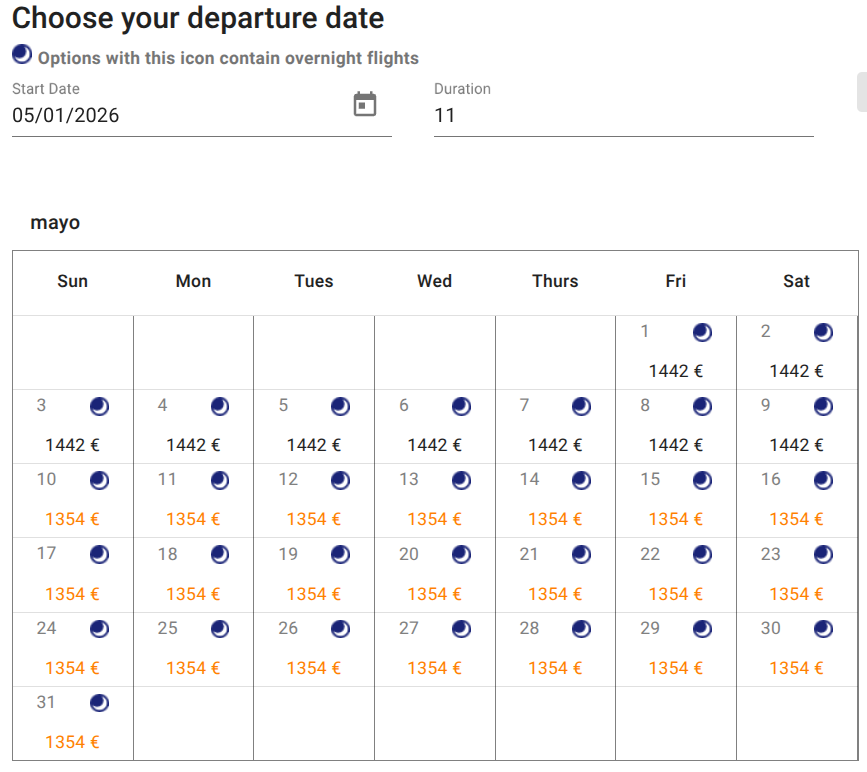The image size is (867, 772).
Task: Pick the 1442 € fare on May 9
Action: 796,445
